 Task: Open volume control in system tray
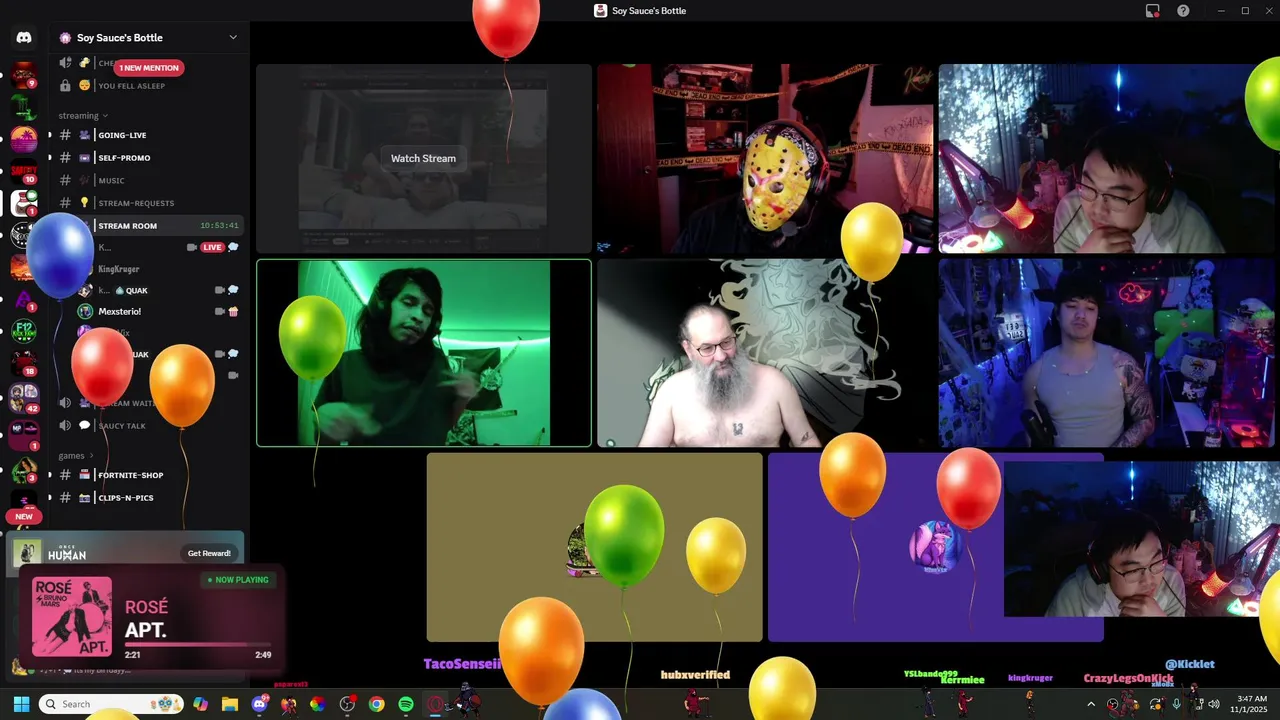pos(1214,704)
